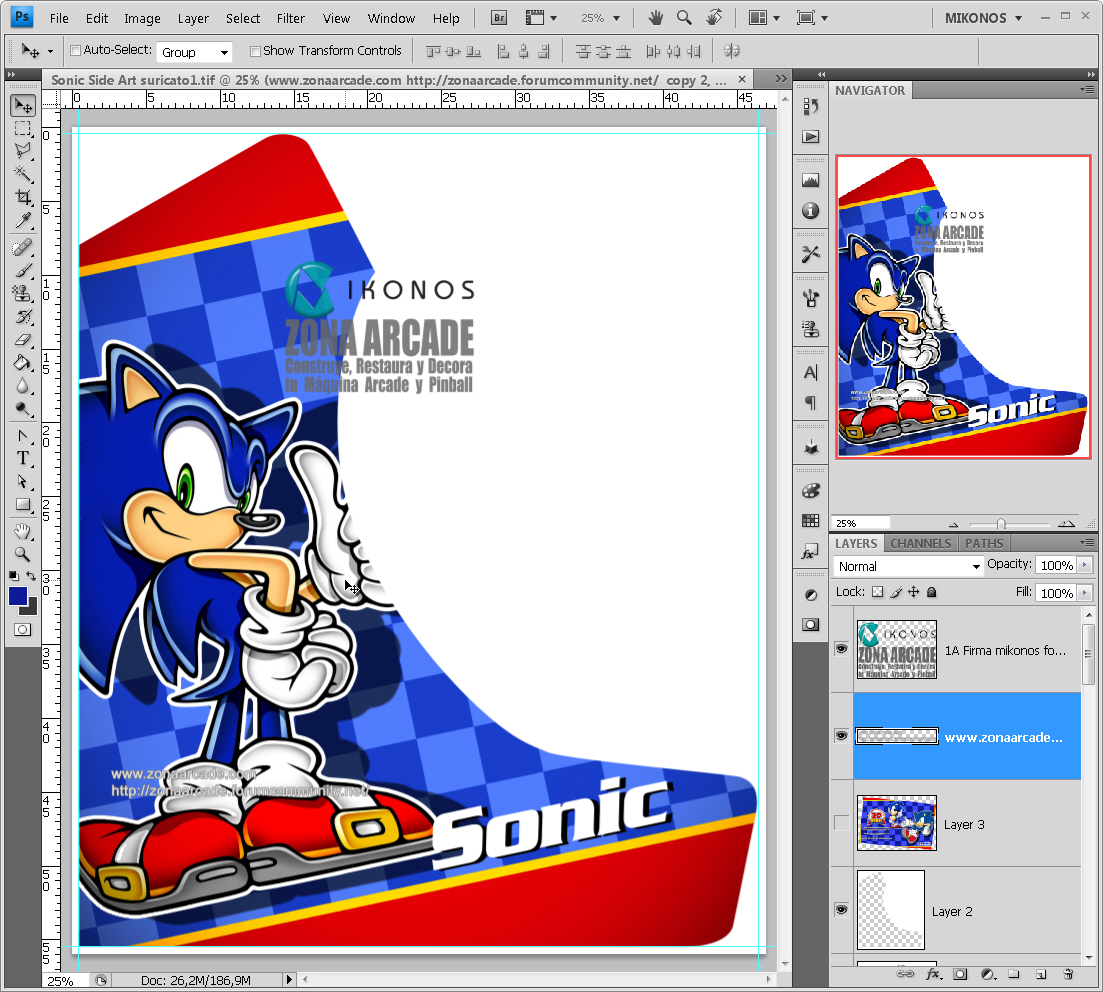Open the Layer menu
This screenshot has height=992, width=1103.
[x=193, y=18]
